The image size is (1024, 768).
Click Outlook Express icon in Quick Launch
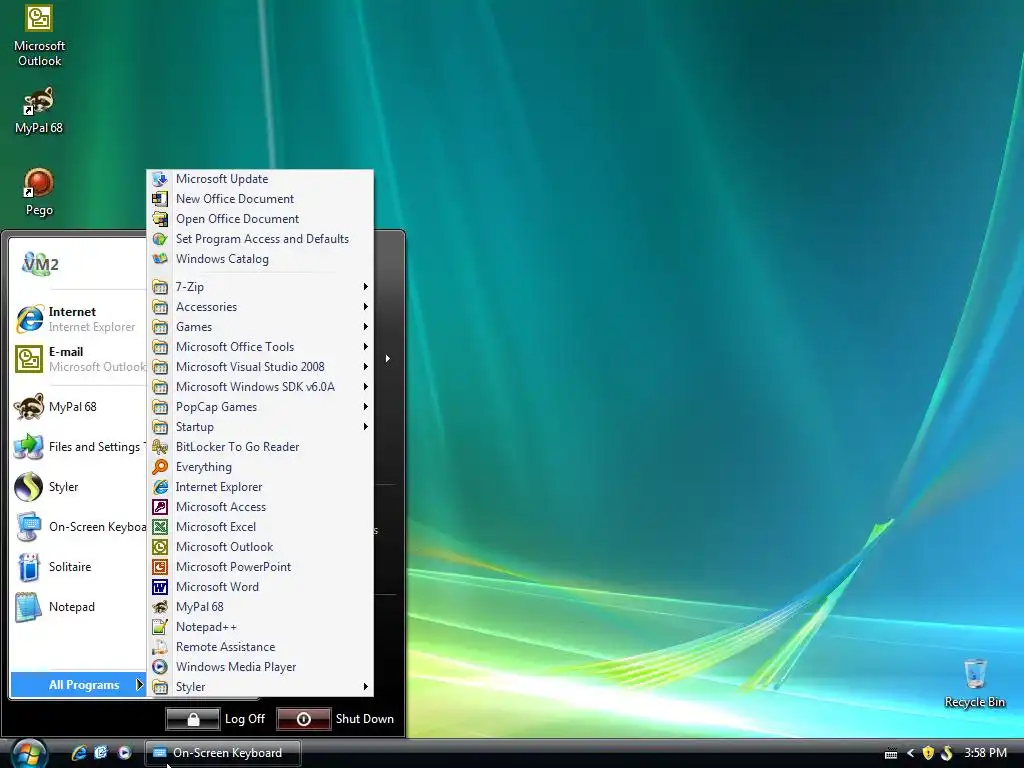(101, 752)
